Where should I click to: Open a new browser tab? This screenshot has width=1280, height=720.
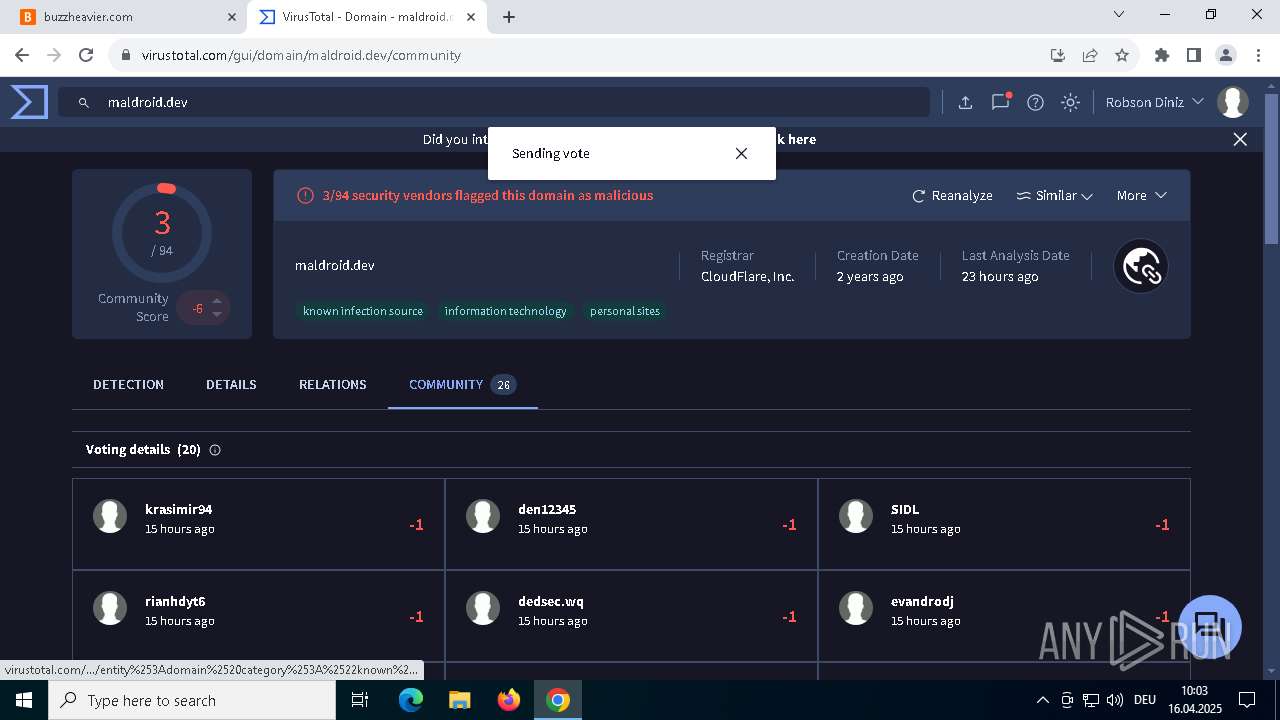coord(509,17)
